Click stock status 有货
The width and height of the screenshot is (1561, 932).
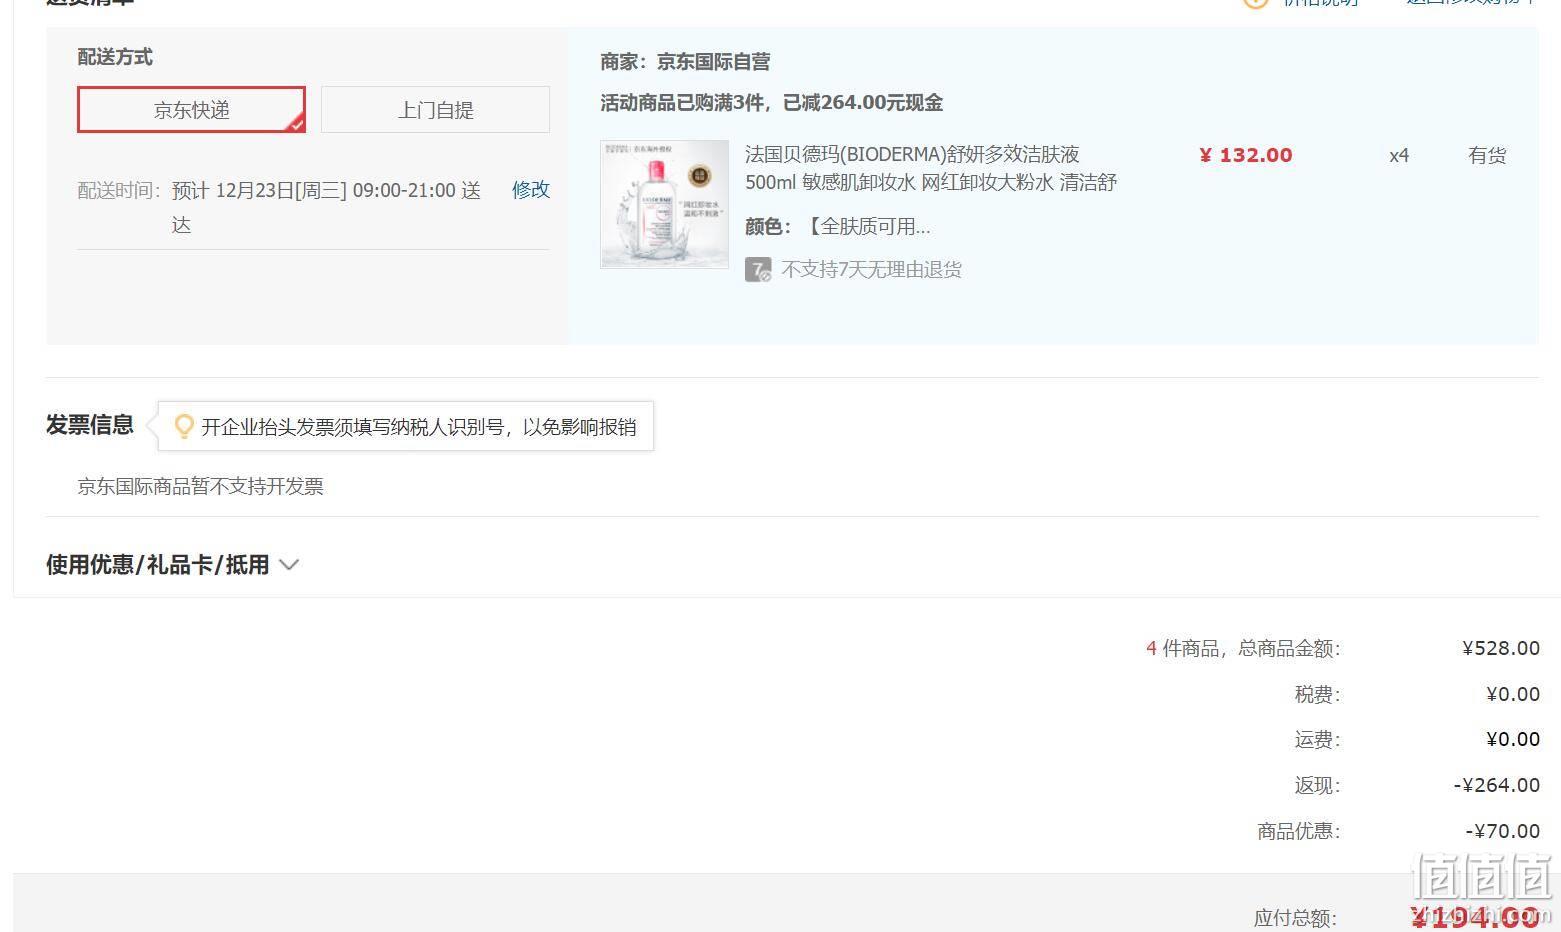click(1487, 155)
